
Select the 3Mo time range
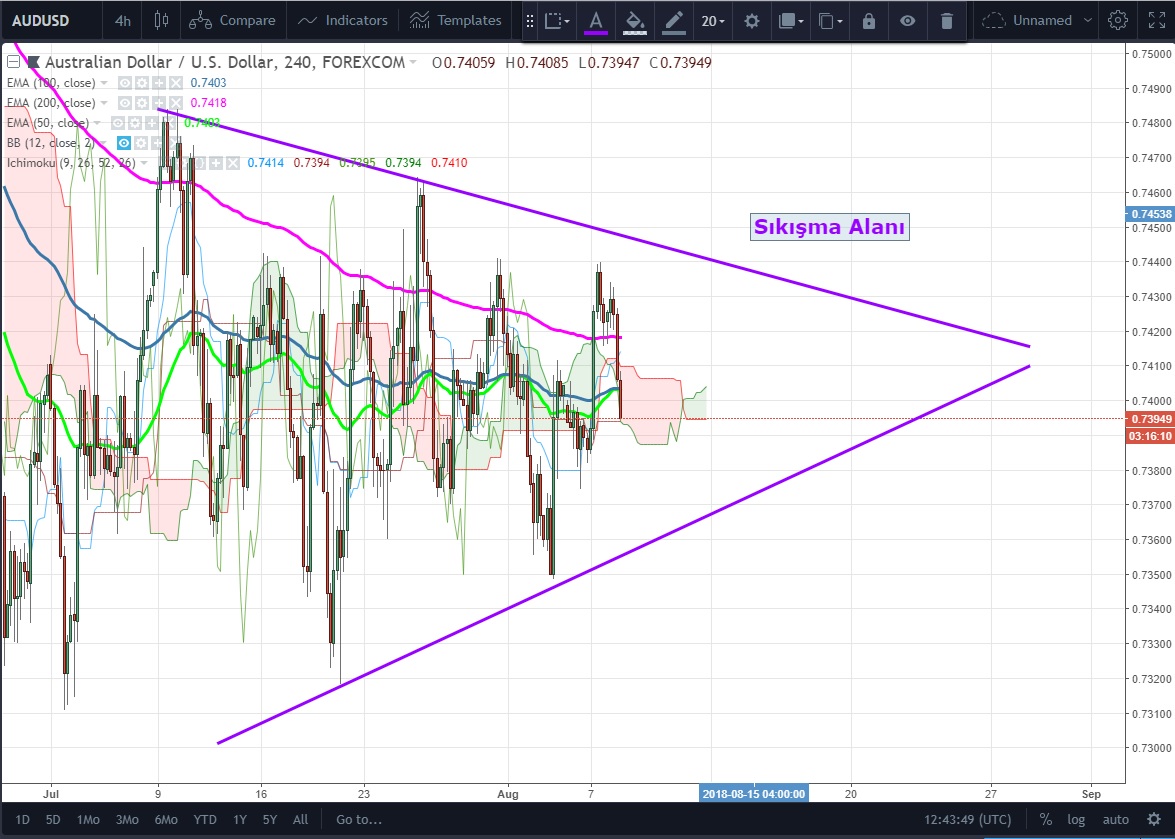127,819
